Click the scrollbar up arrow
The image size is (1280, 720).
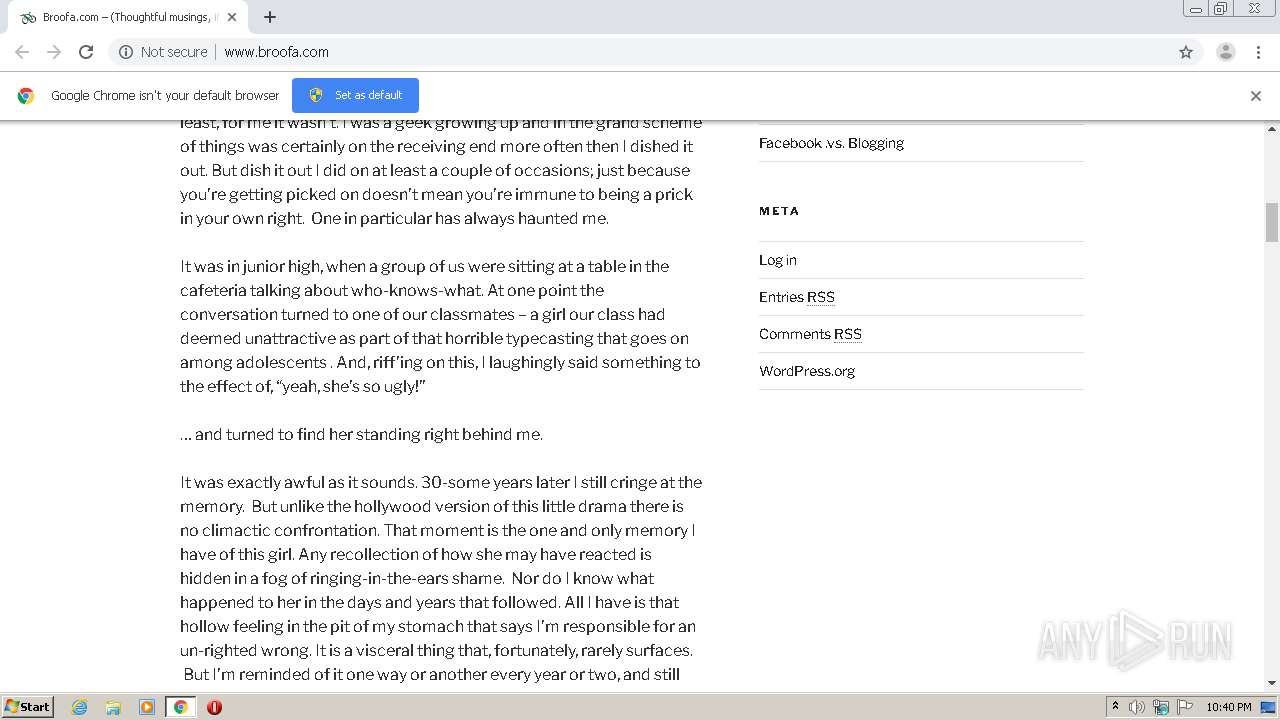(x=1272, y=129)
